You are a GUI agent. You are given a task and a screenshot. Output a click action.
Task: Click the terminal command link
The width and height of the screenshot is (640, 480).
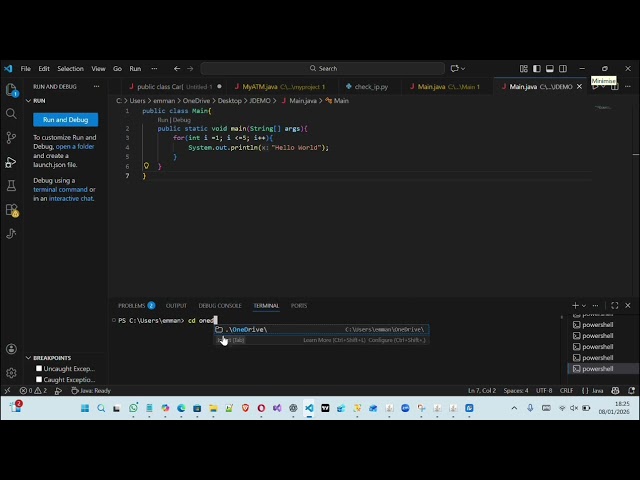coord(60,189)
